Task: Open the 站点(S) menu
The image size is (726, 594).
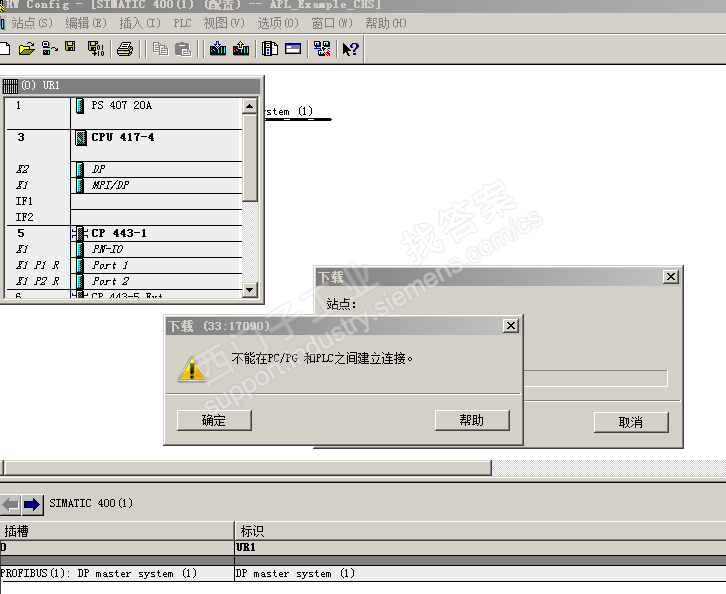Action: 31,23
